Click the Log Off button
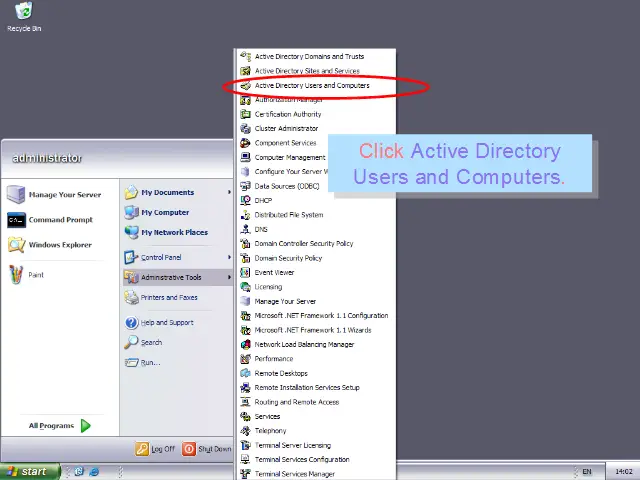This screenshot has width=640, height=480. tap(156, 449)
